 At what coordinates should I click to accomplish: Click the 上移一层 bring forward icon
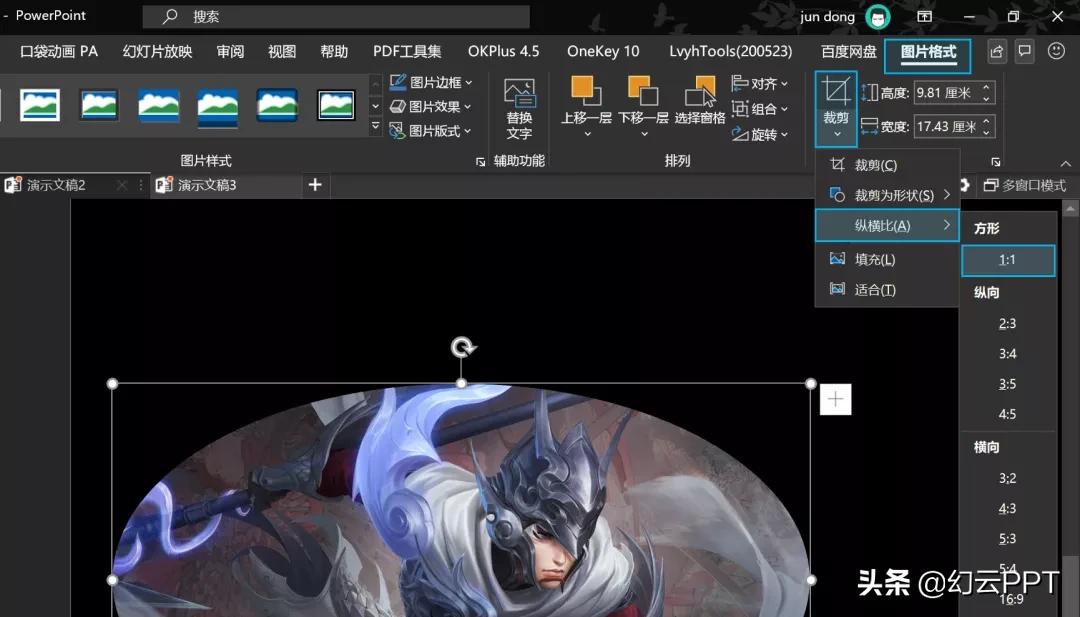(x=586, y=91)
